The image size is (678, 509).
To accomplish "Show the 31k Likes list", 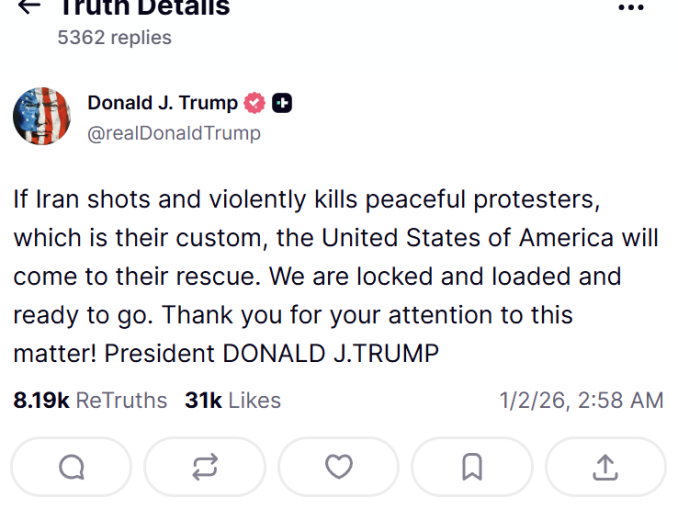I will coord(232,401).
